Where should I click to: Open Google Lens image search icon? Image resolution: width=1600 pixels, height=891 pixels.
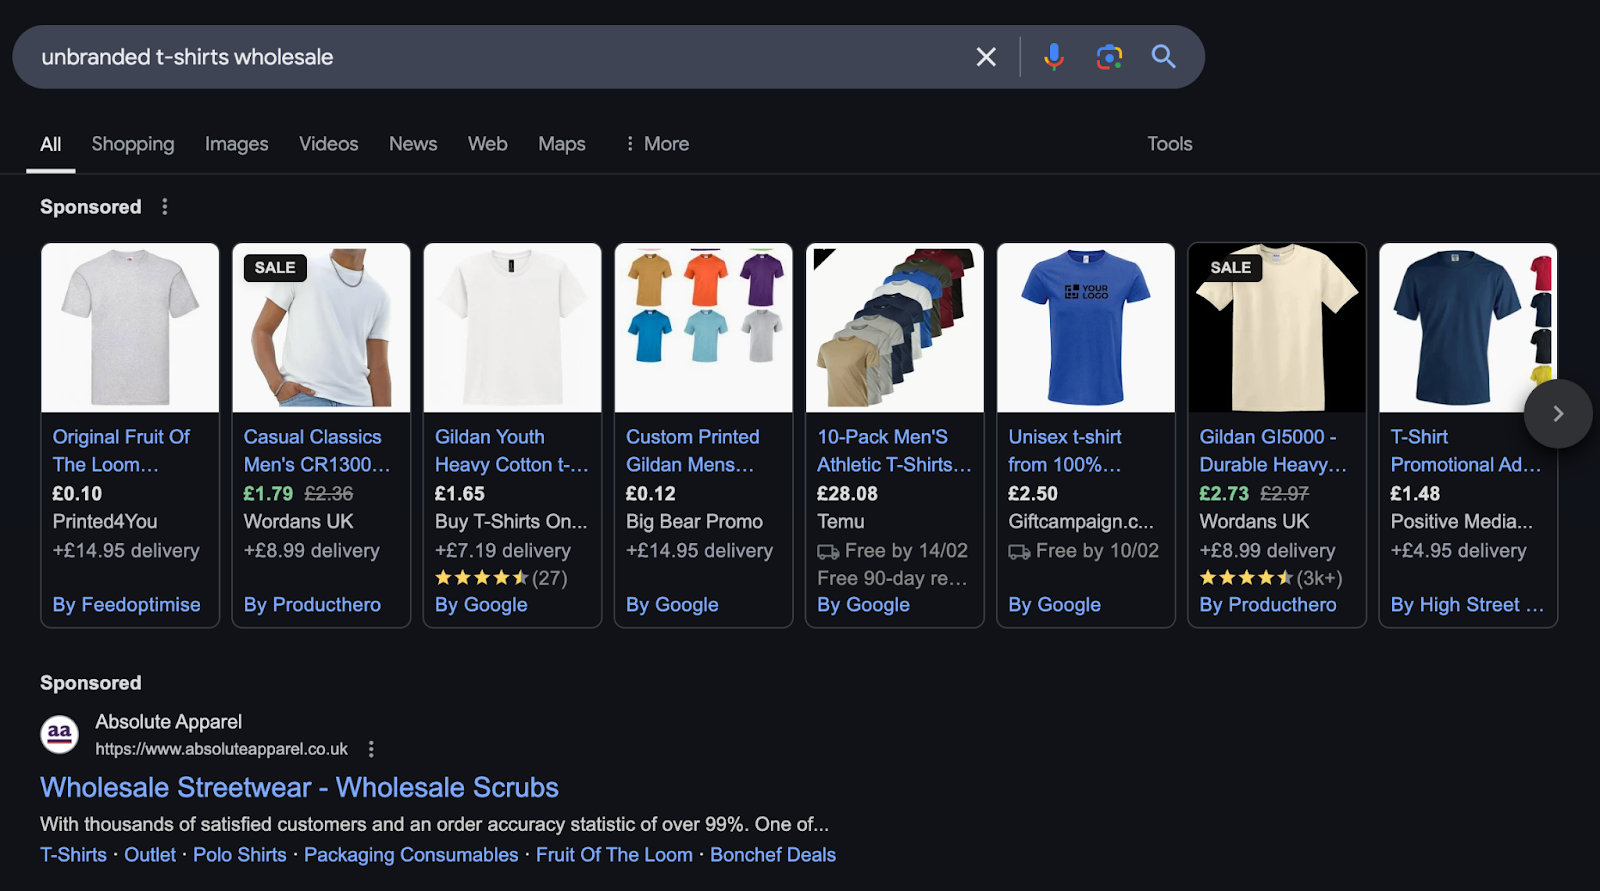(x=1109, y=57)
